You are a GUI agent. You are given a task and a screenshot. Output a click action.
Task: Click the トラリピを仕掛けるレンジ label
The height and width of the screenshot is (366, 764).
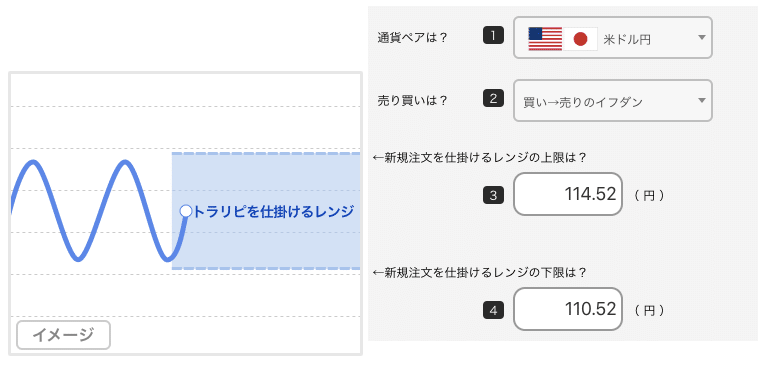coord(273,212)
